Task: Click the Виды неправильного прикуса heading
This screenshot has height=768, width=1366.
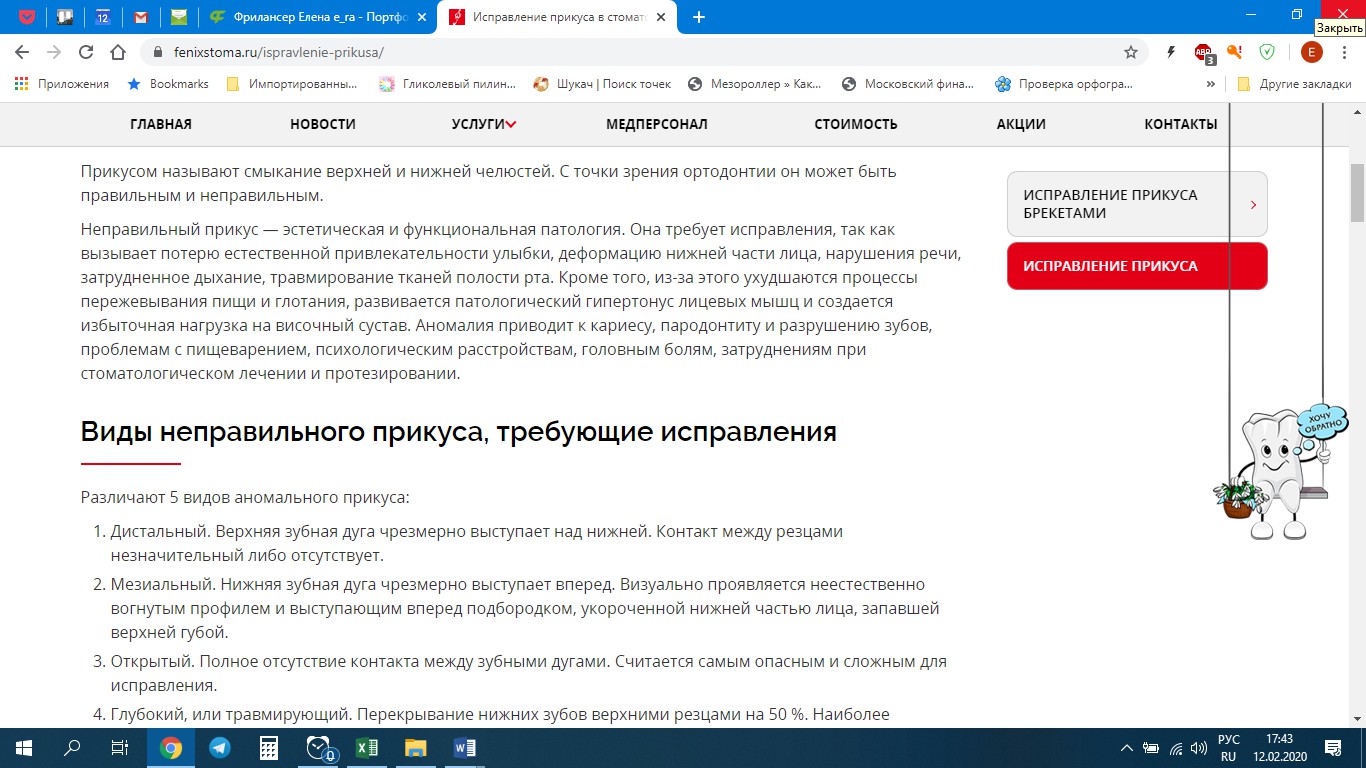Action: point(458,432)
